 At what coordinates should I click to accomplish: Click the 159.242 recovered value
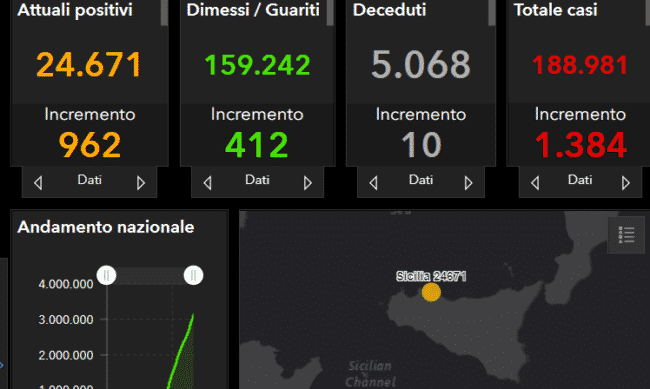[257, 65]
